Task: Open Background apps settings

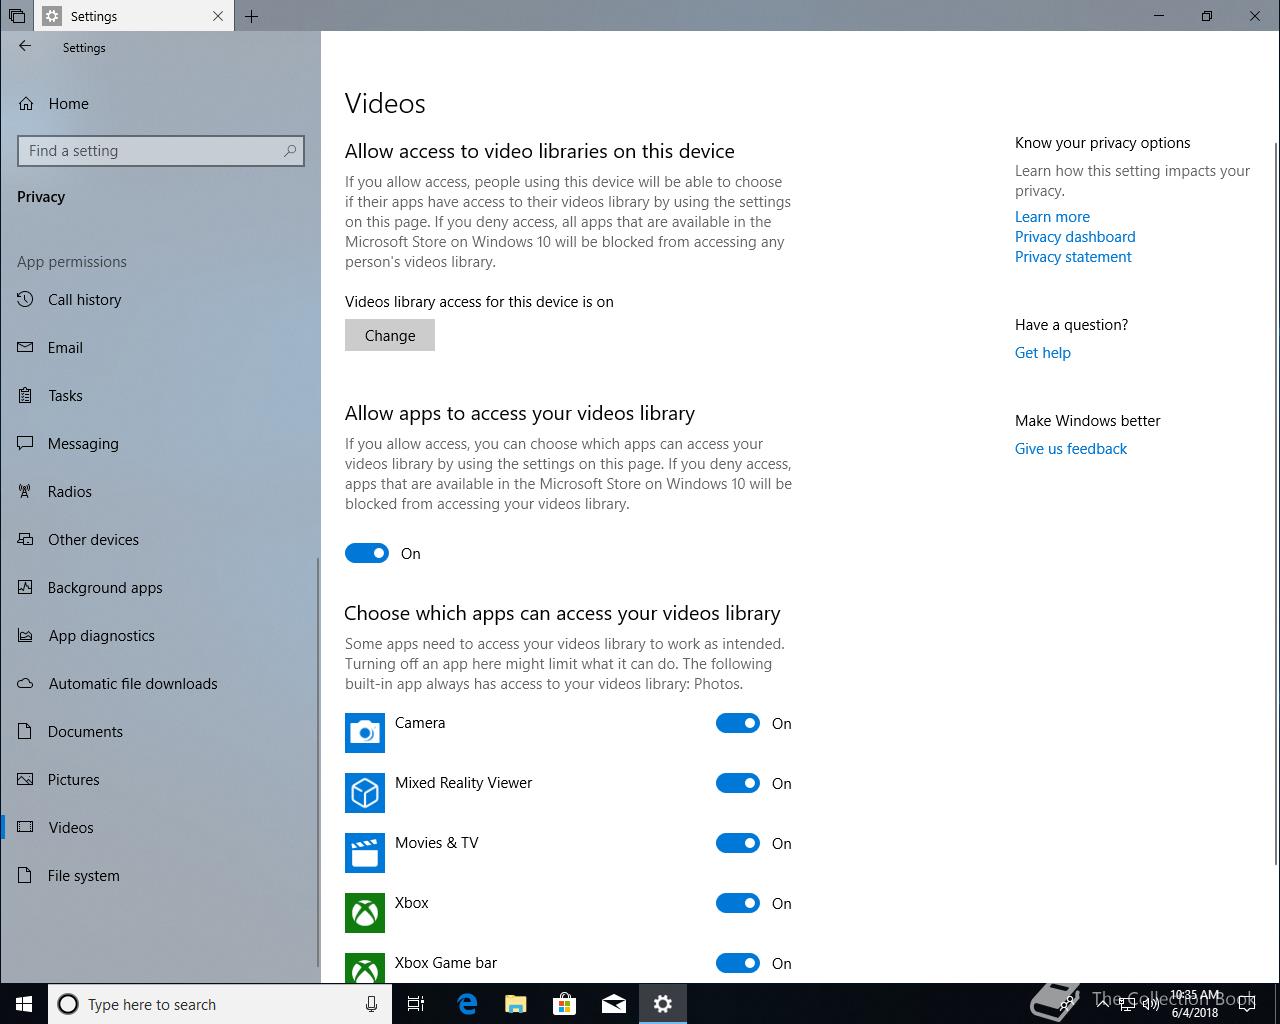Action: pyautogui.click(x=160, y=588)
